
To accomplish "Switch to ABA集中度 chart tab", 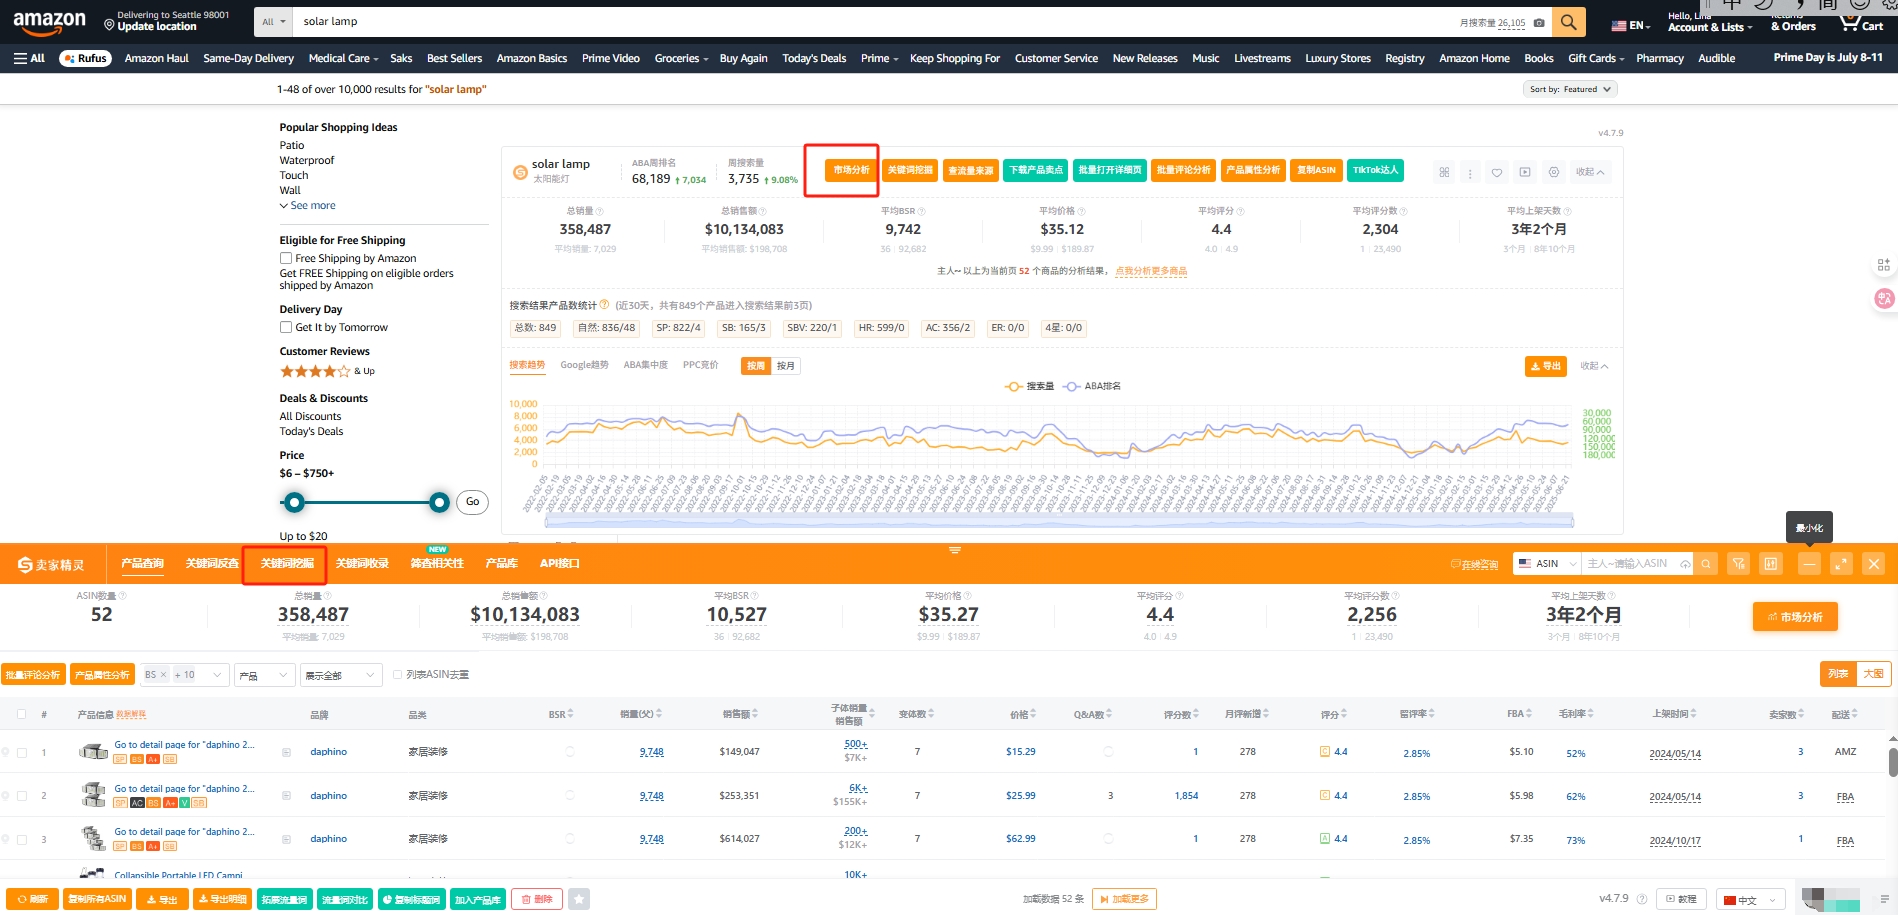I will [645, 365].
